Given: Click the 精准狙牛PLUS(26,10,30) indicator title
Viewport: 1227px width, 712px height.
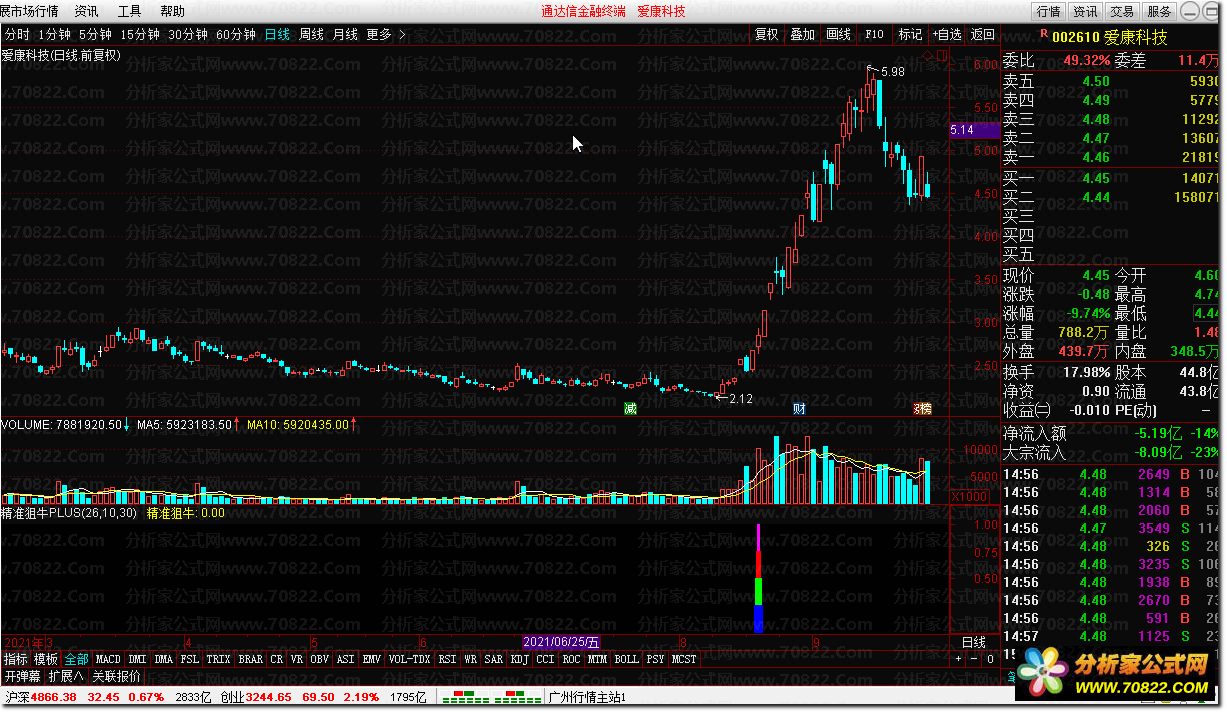Looking at the screenshot, I should click(x=69, y=513).
